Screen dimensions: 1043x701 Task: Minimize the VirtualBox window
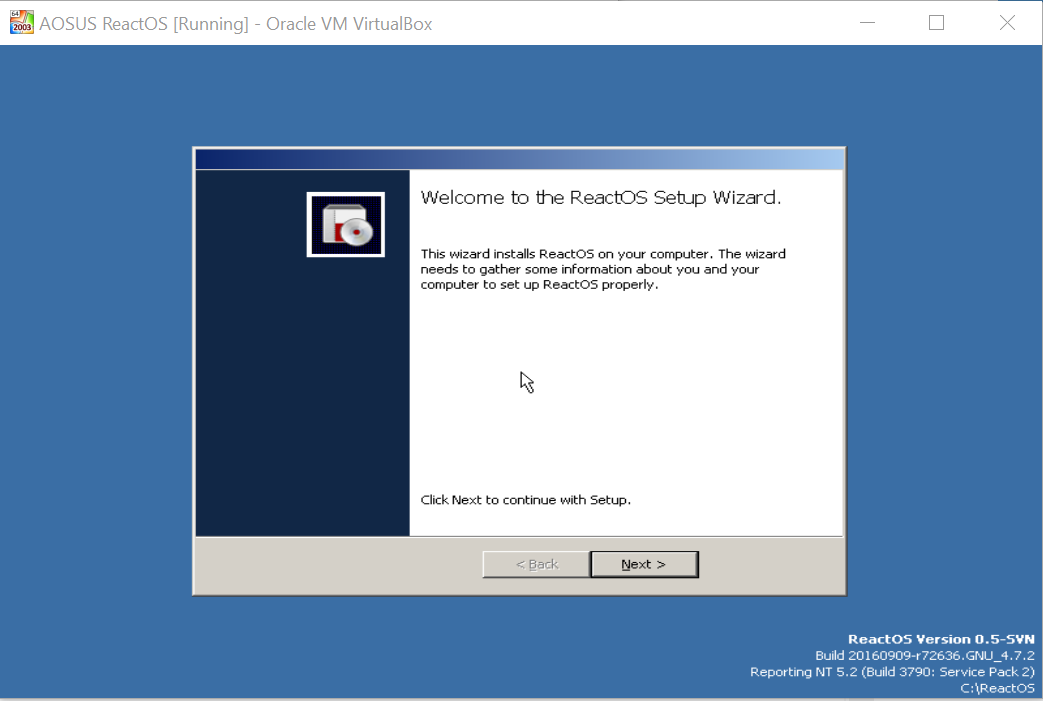(x=867, y=23)
